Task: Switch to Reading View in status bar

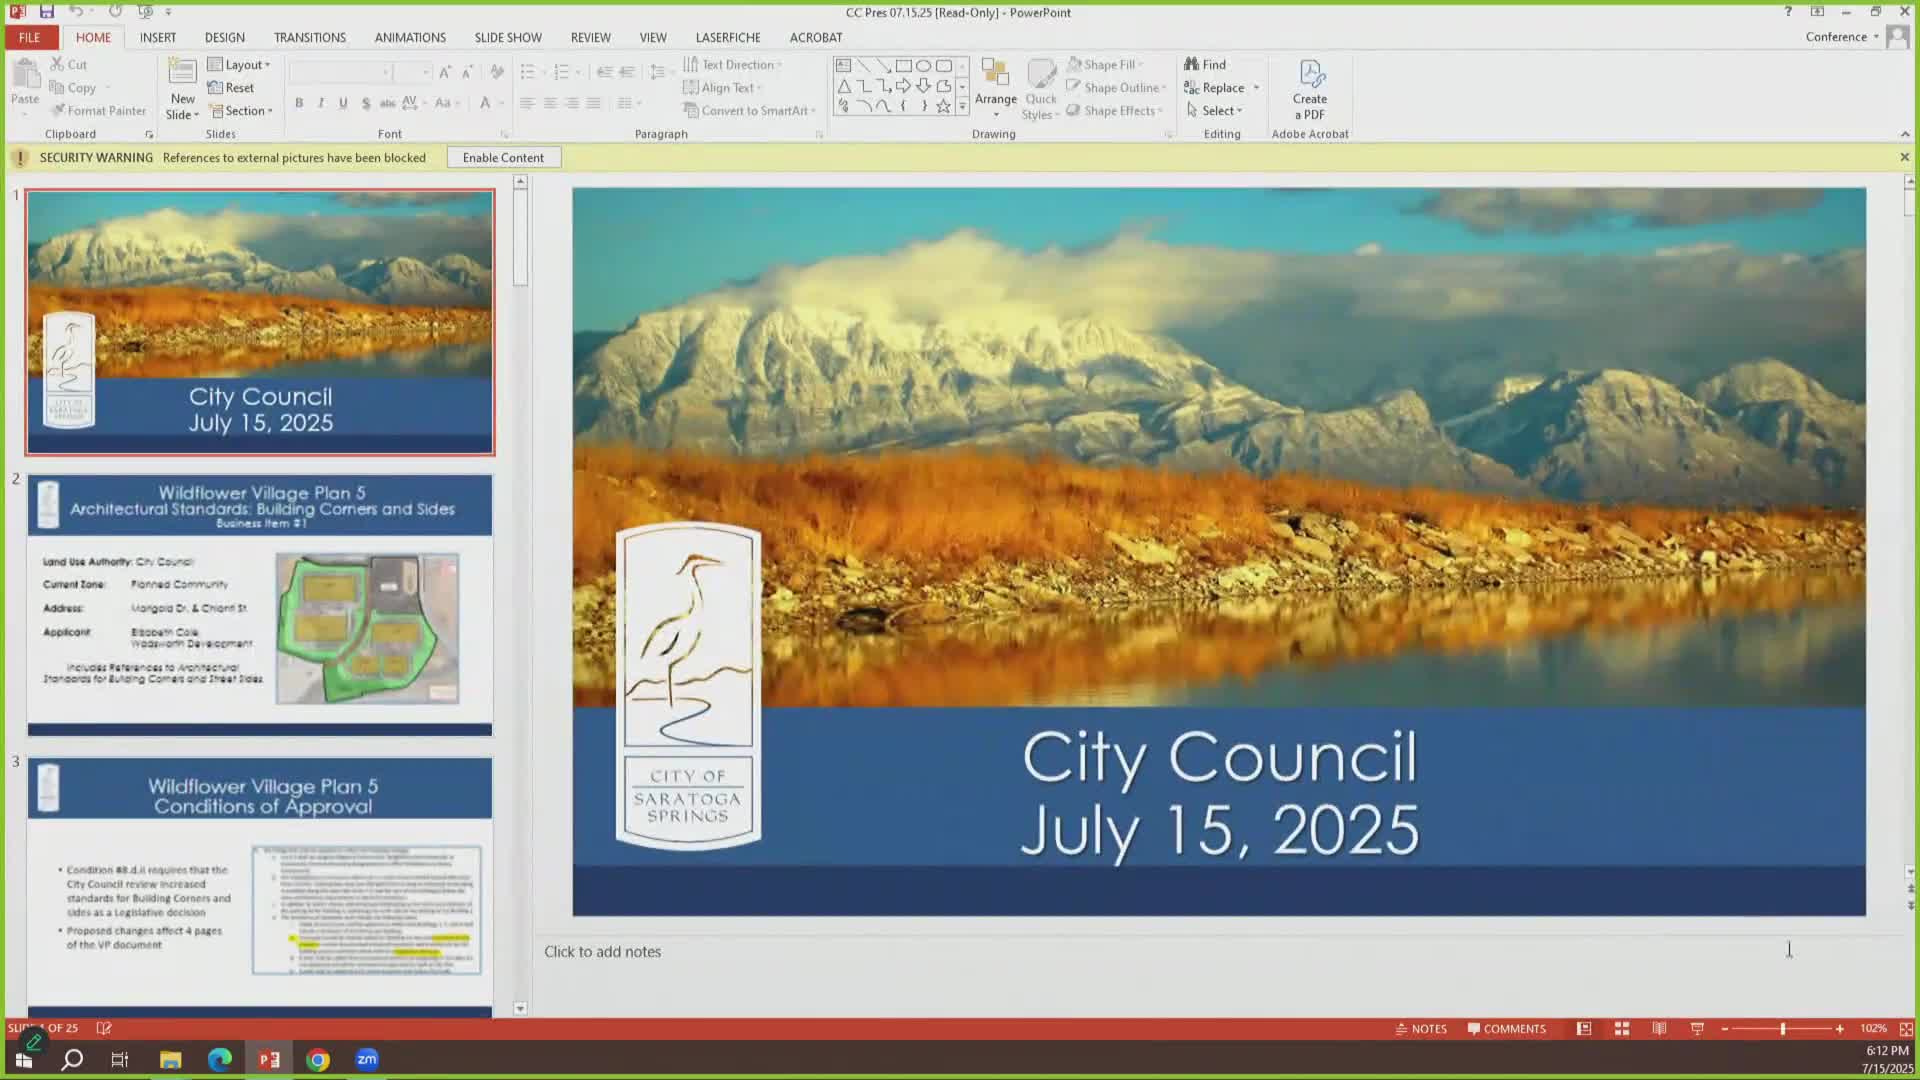Action: click(1659, 1028)
